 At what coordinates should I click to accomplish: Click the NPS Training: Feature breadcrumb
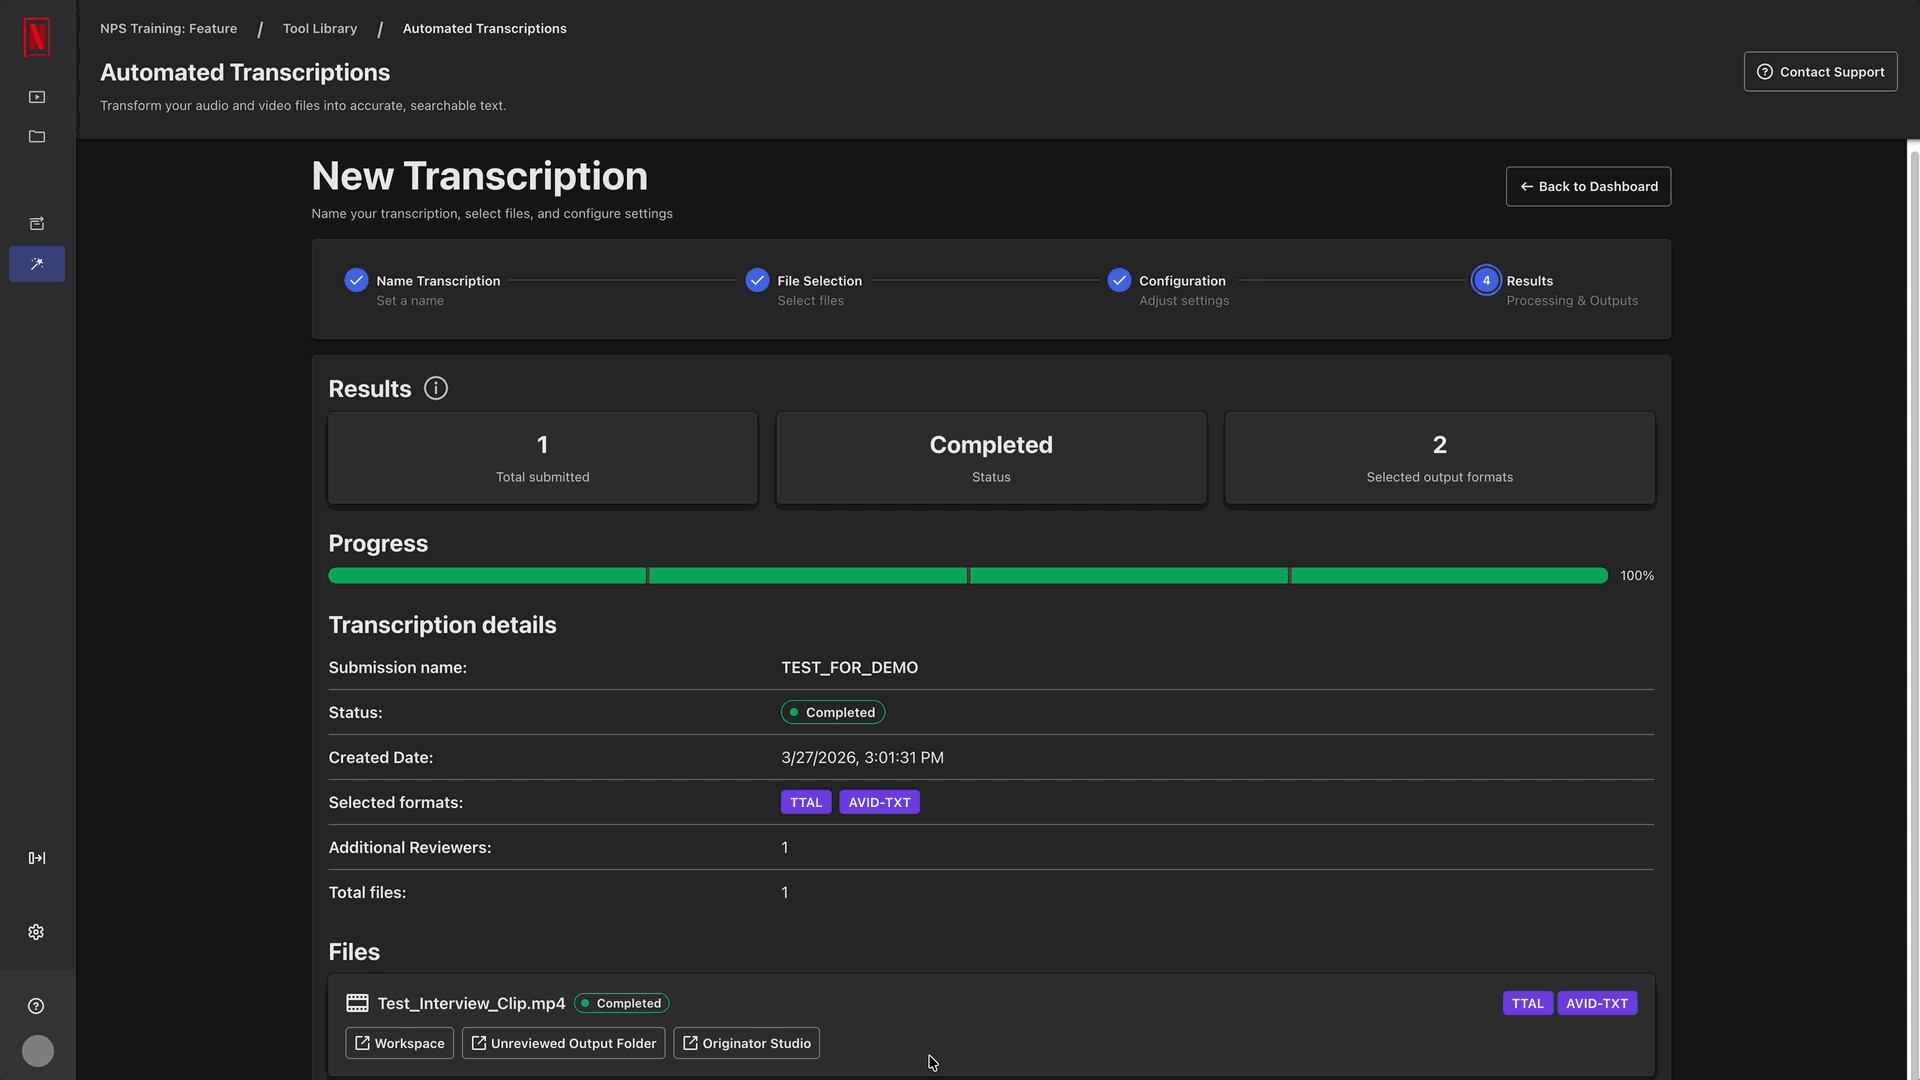(x=168, y=28)
